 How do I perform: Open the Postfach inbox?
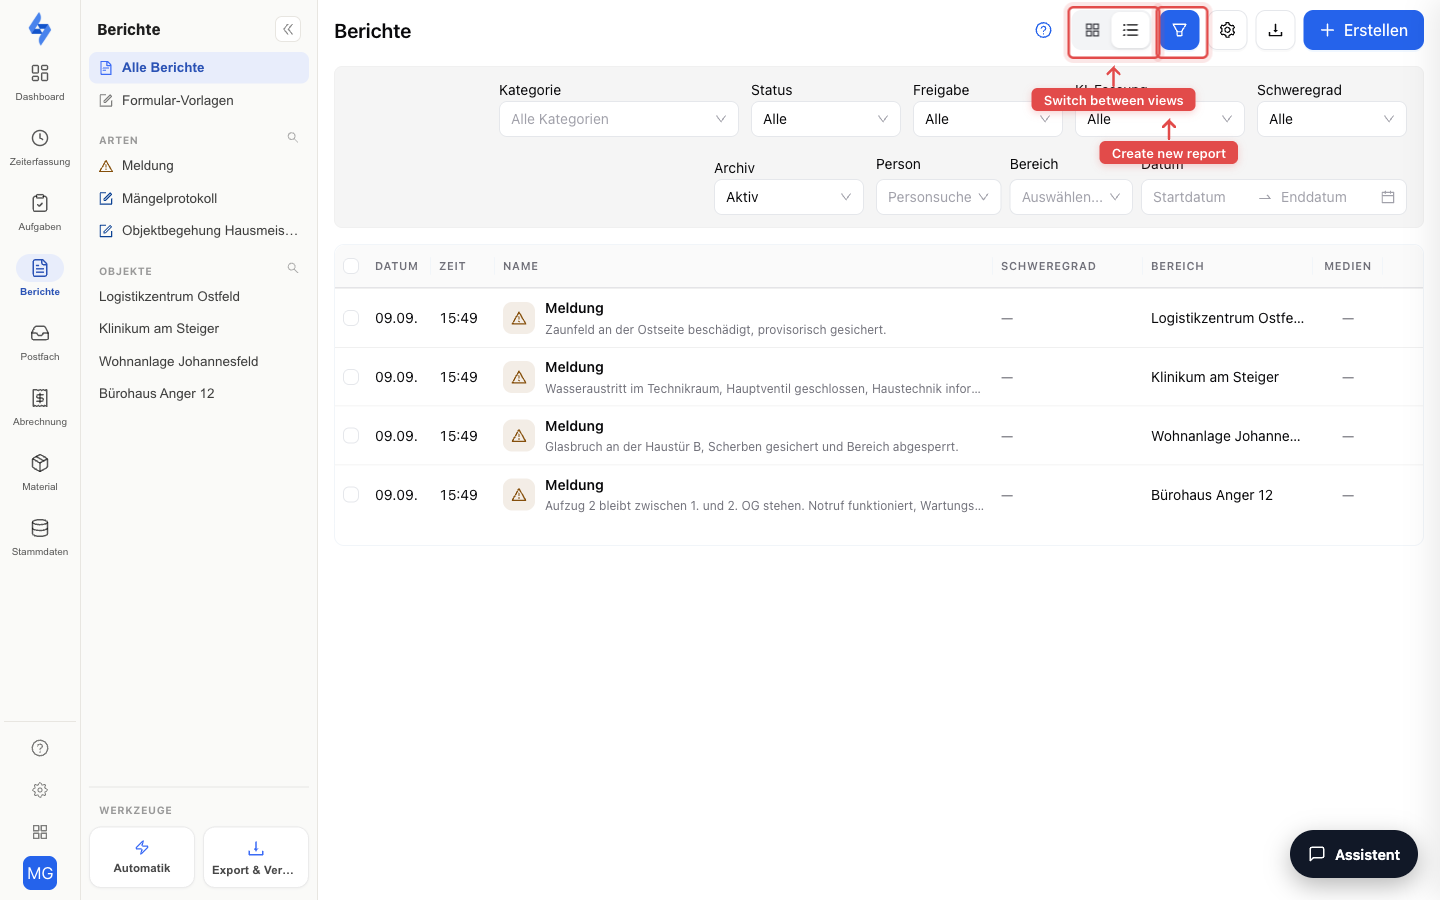point(40,342)
